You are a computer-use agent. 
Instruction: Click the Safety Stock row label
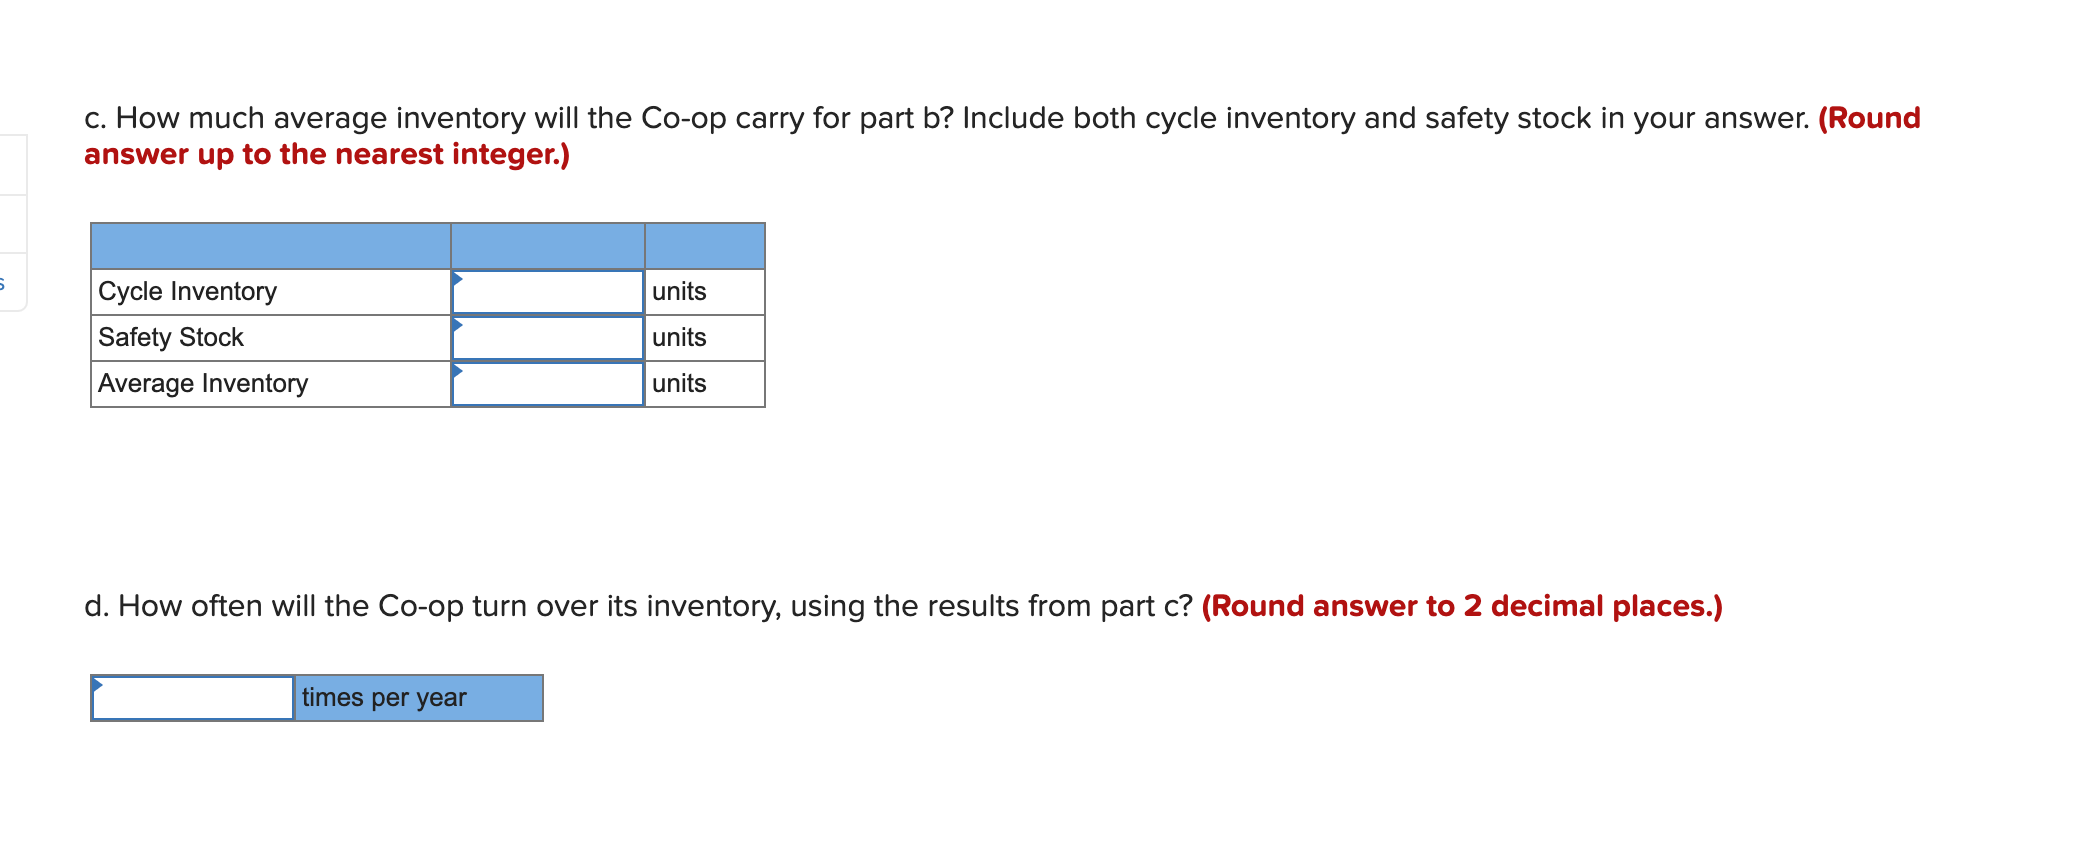[170, 337]
